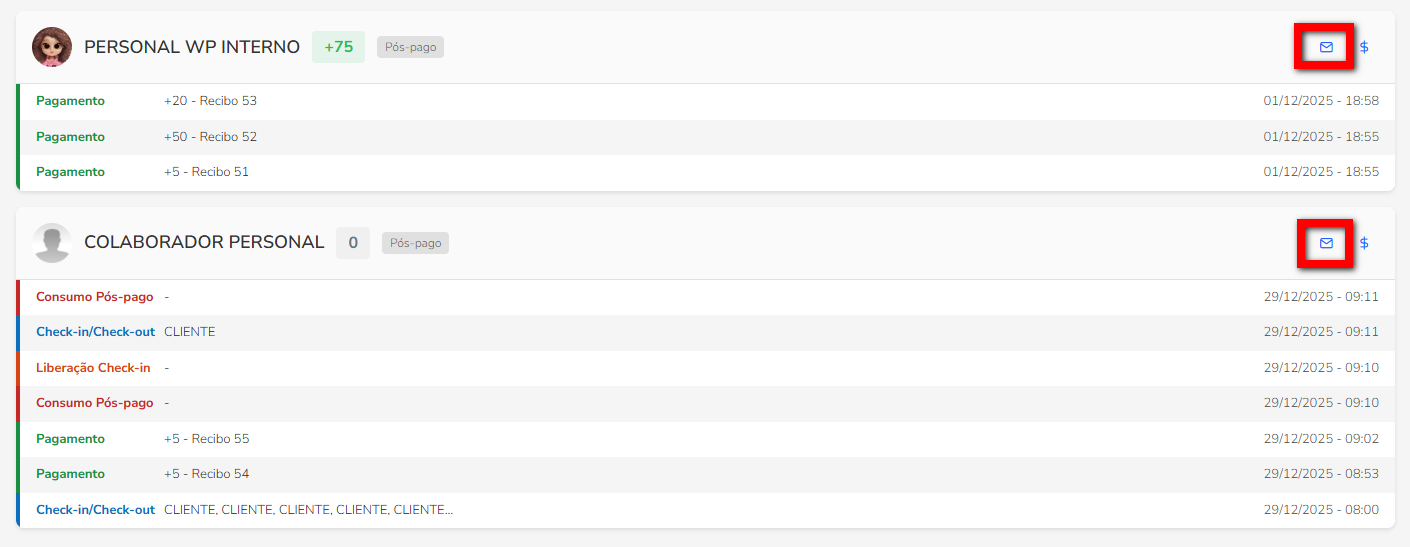Click the +75 balance badge
Viewport: 1410px width, 547px height.
(338, 47)
